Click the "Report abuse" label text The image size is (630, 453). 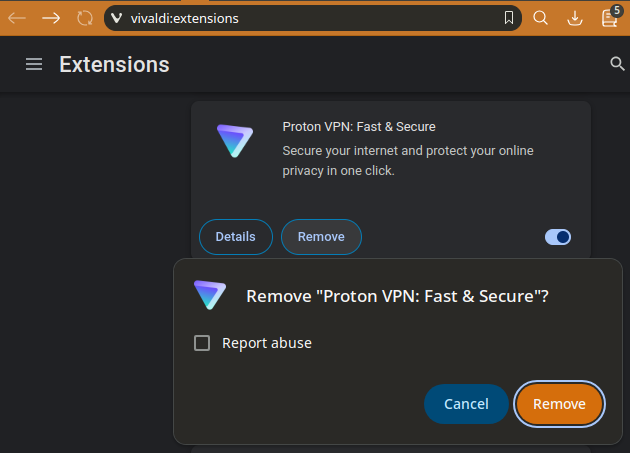(267, 343)
